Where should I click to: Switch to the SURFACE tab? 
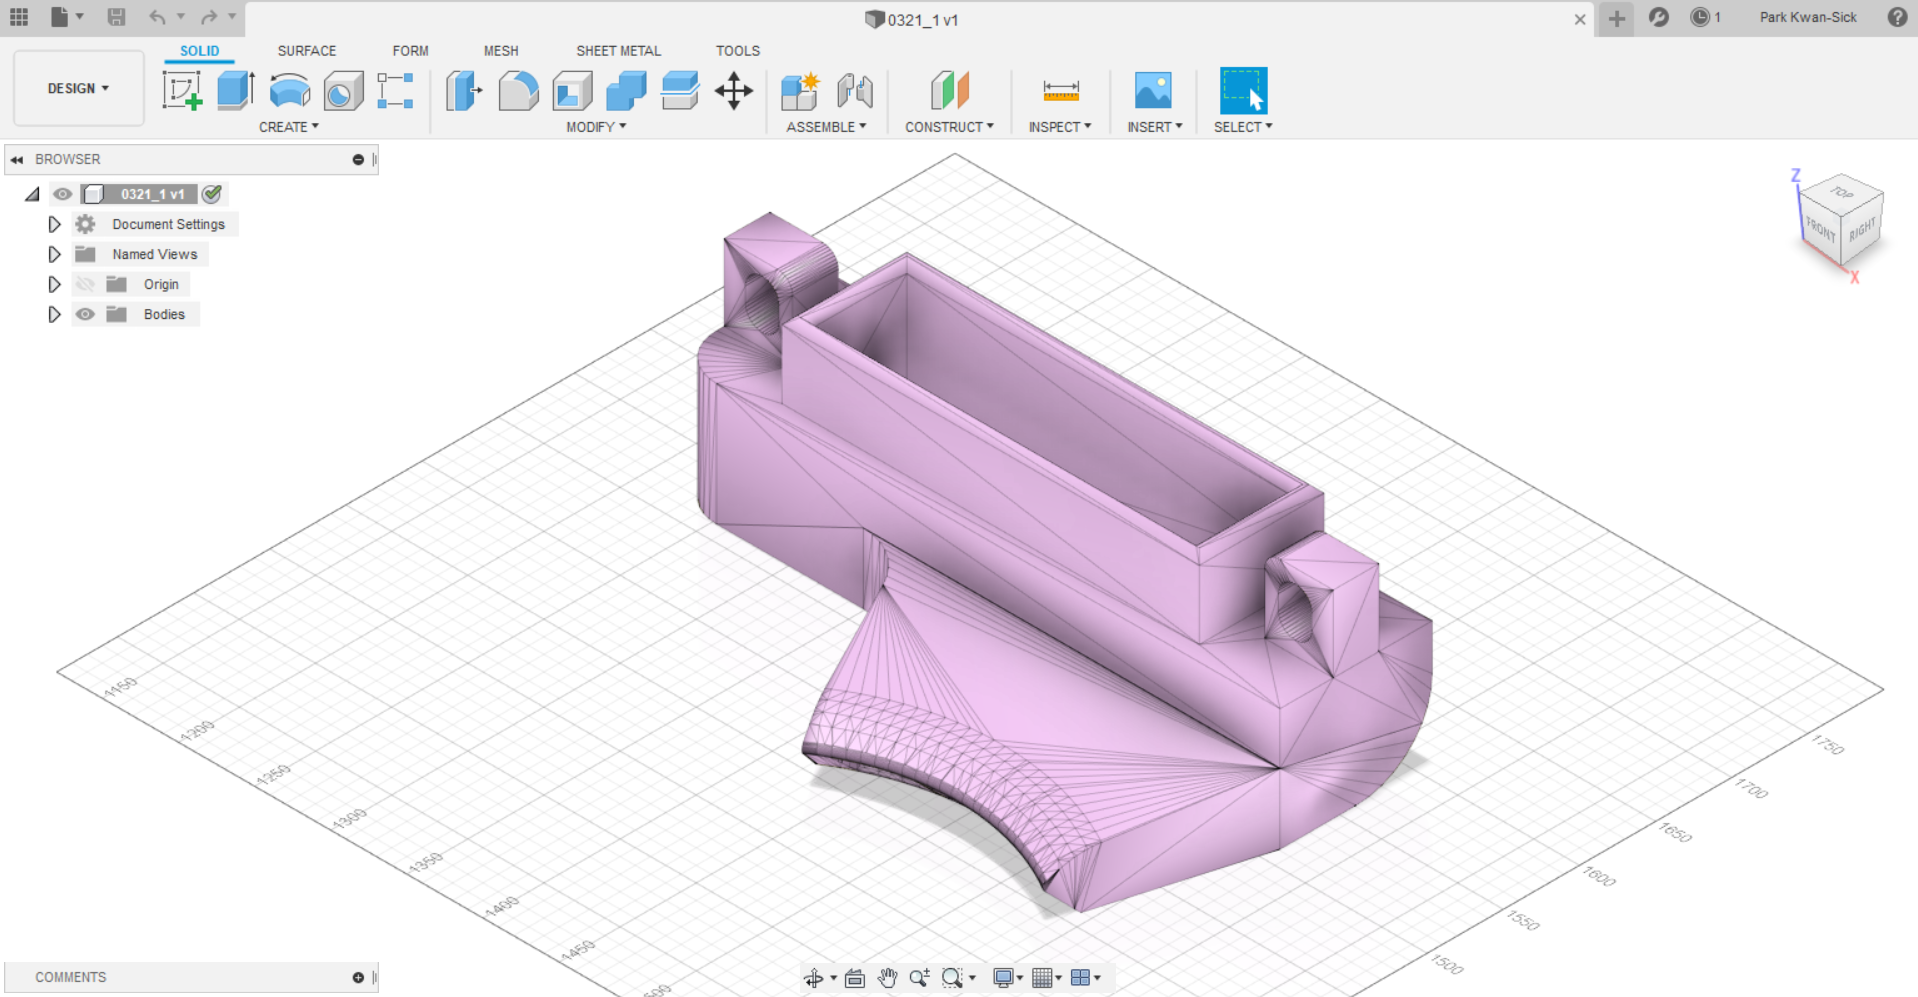(307, 51)
